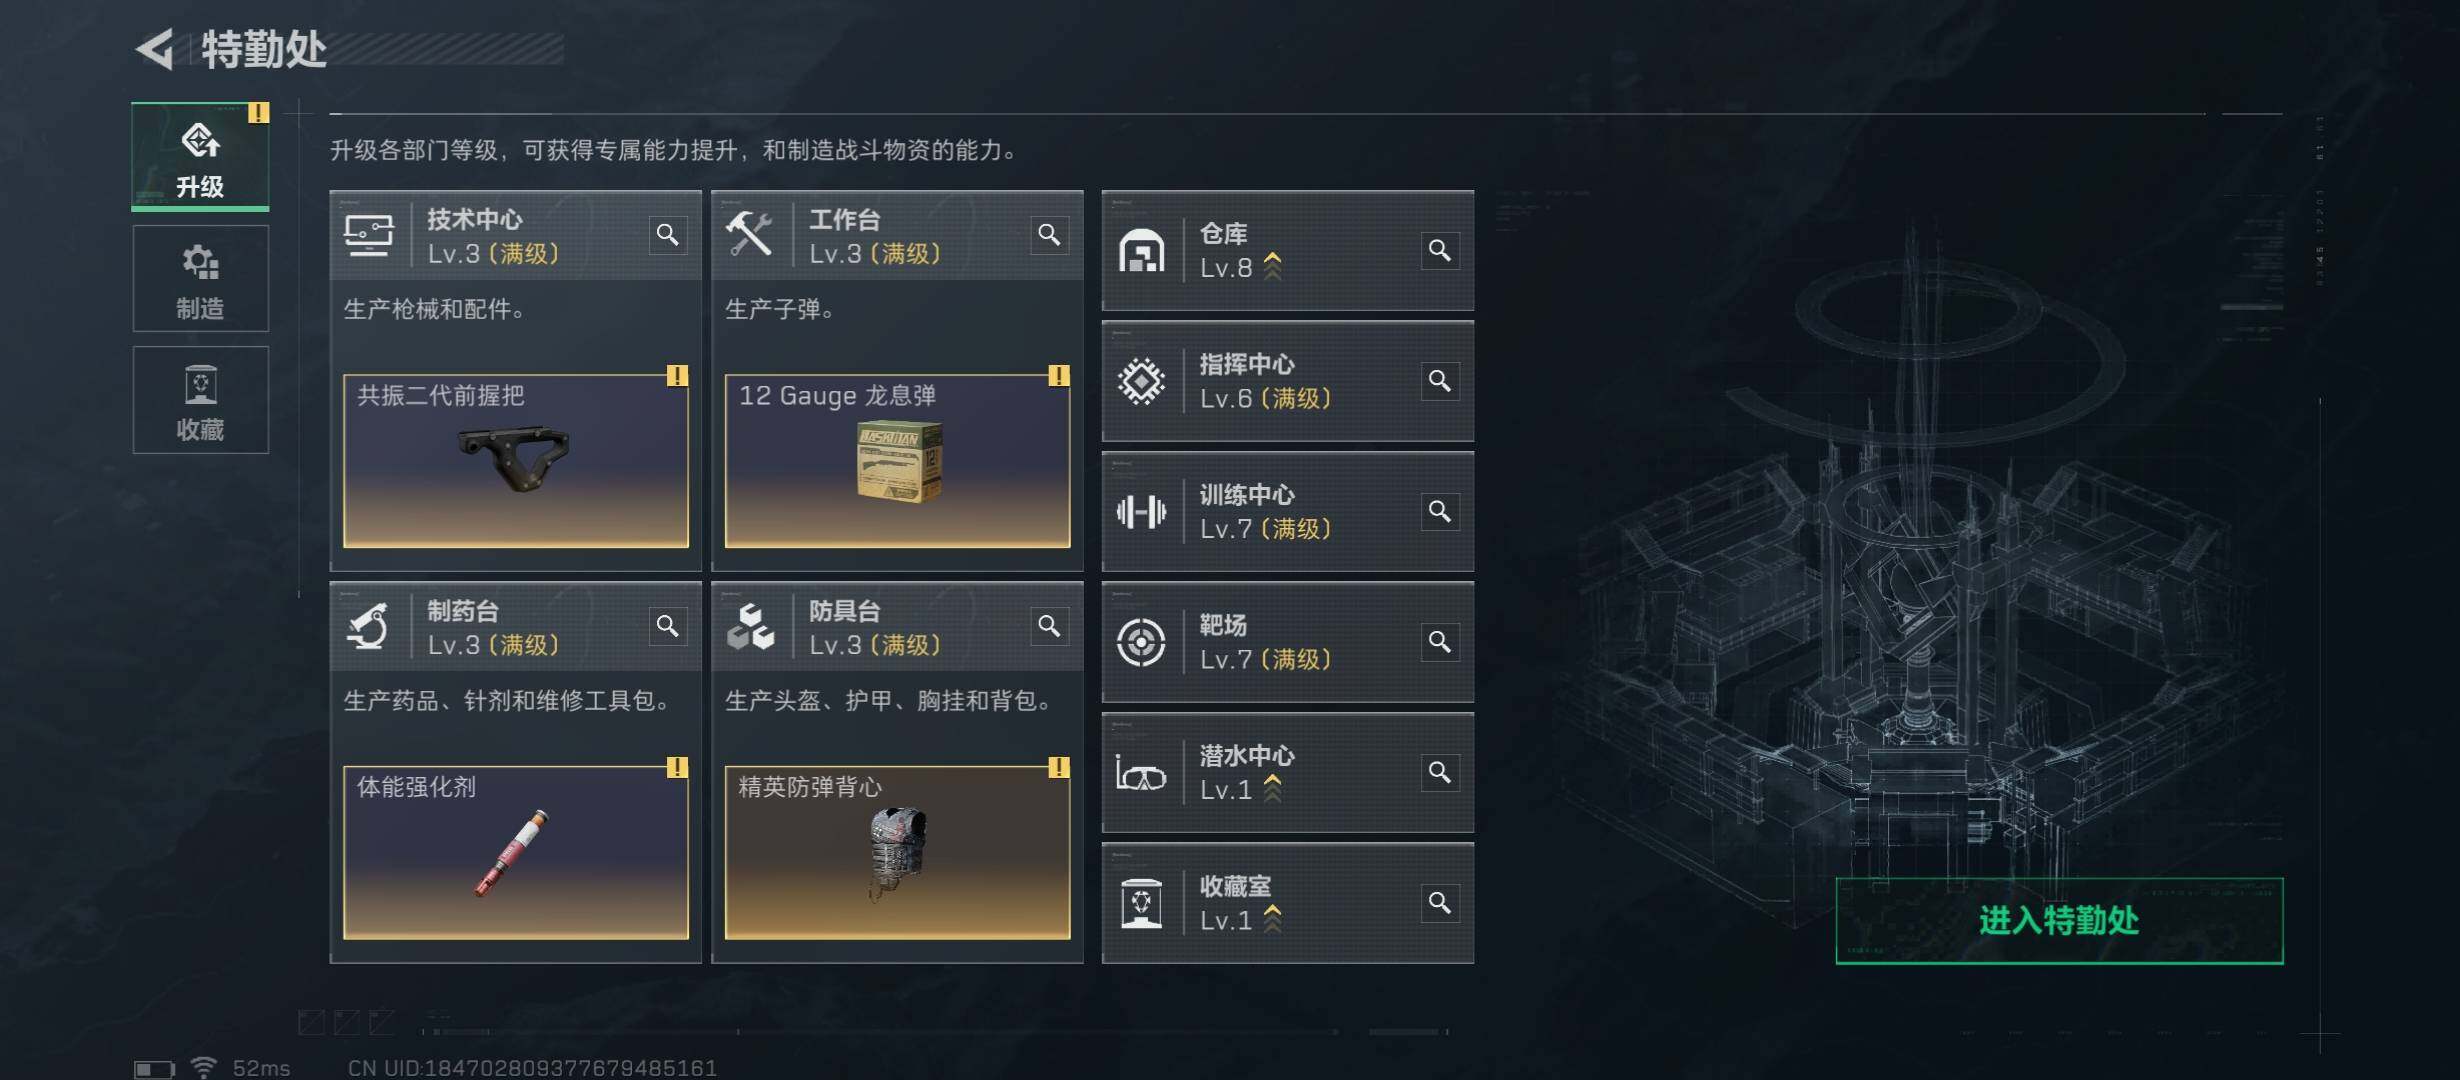
Task: Open the 体能强化剂 item card
Action: click(516, 852)
